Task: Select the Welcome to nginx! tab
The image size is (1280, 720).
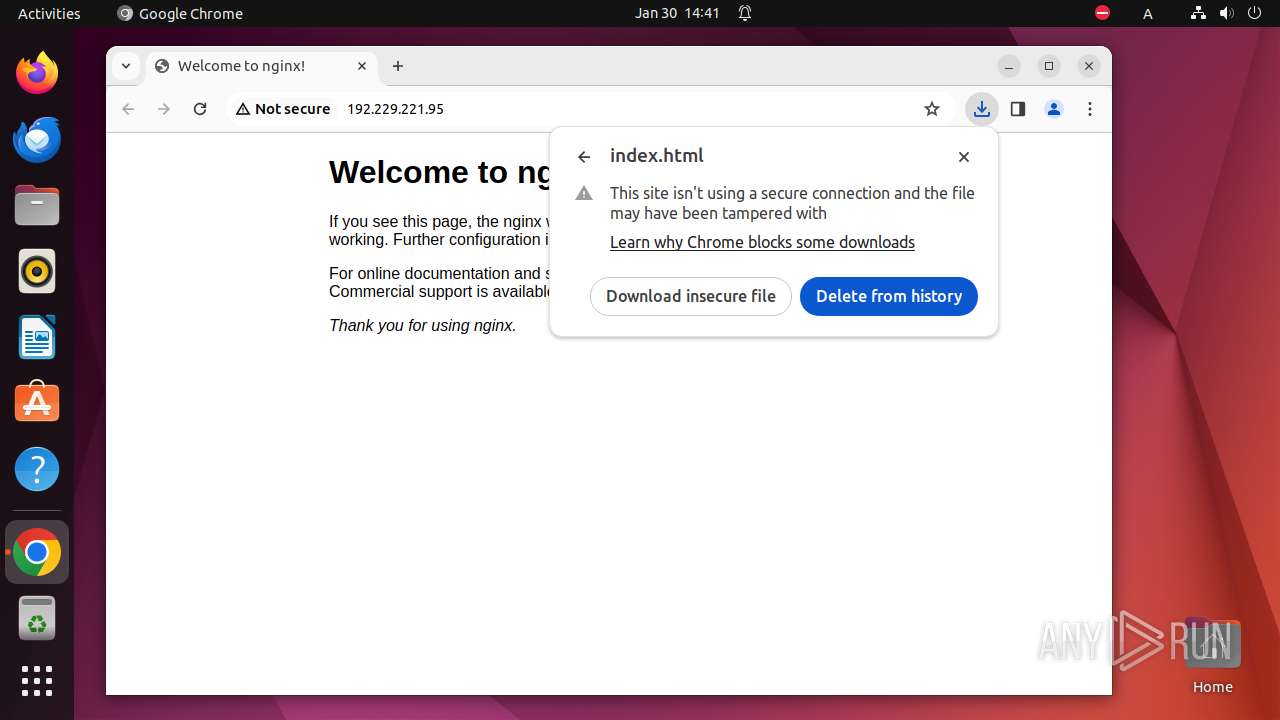Action: coord(262,66)
